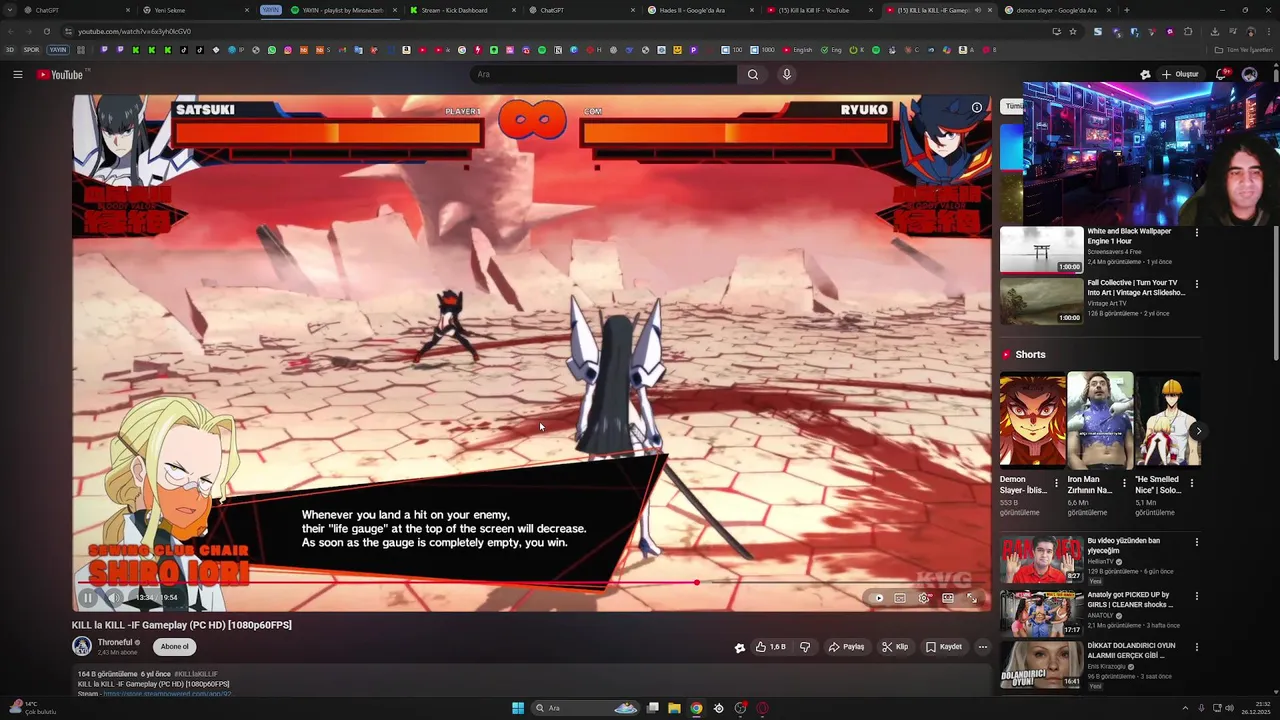Dislike the video with the thumbs down

pyautogui.click(x=805, y=647)
